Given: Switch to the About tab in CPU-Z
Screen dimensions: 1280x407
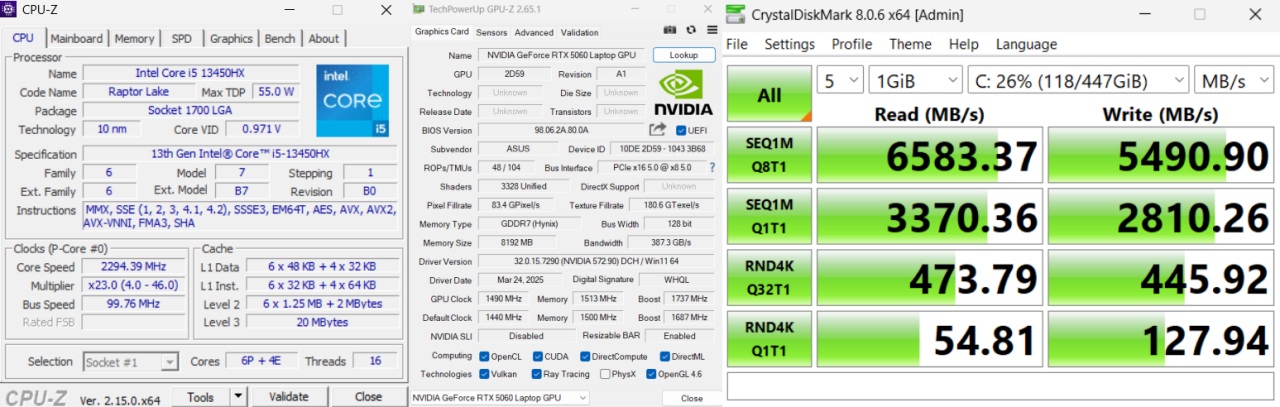Looking at the screenshot, I should [x=323, y=38].
